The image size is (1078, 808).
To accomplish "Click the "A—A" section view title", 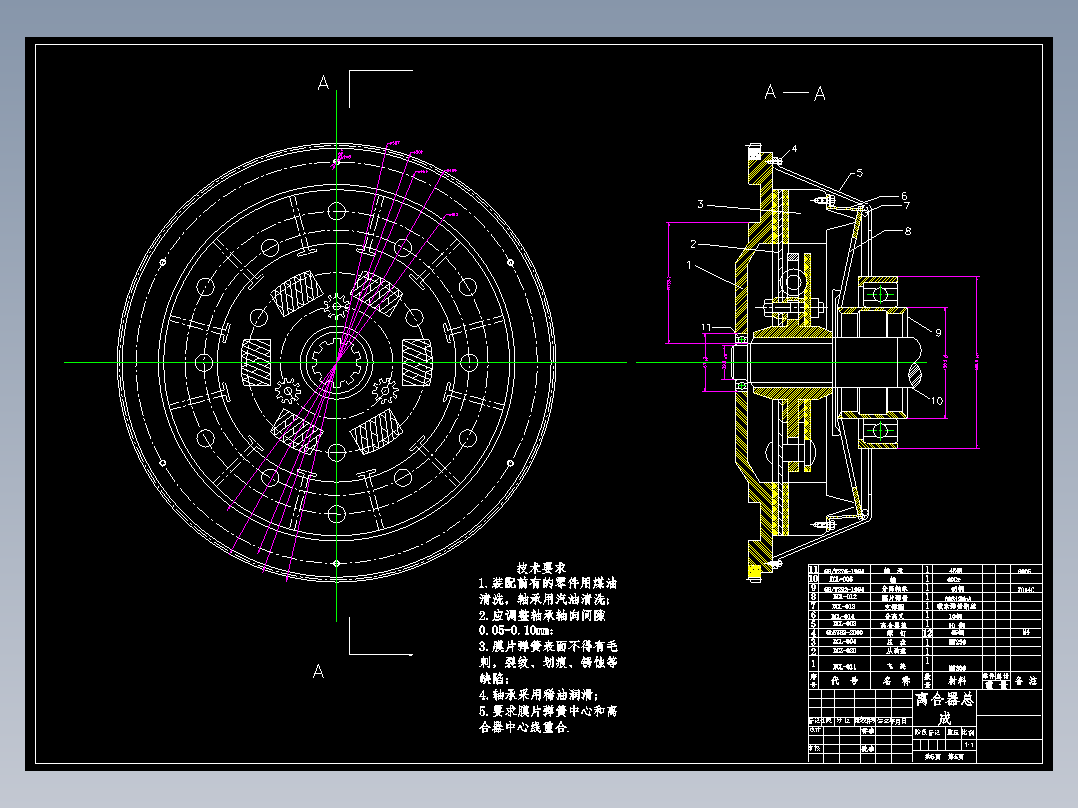I will (x=795, y=92).
